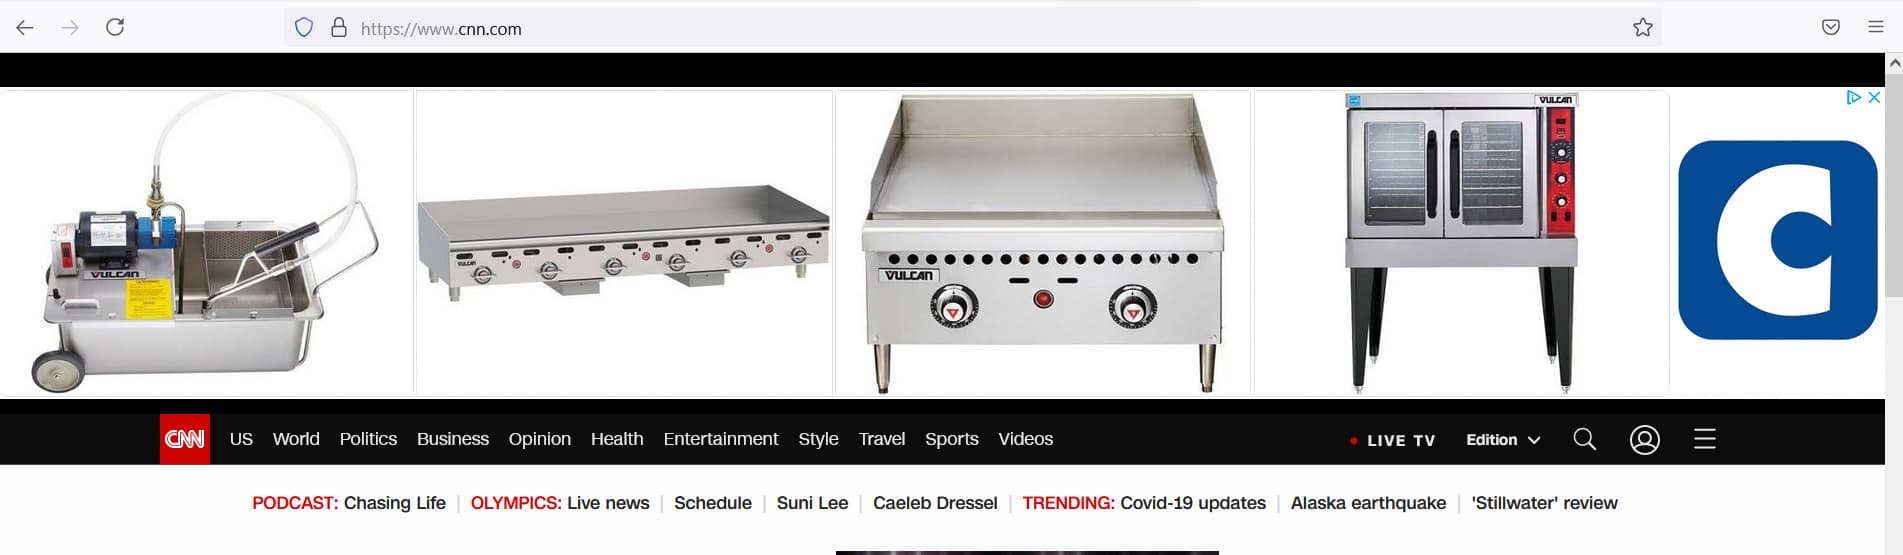The image size is (1903, 555).
Task: Click the CNN logo
Action: click(x=185, y=439)
